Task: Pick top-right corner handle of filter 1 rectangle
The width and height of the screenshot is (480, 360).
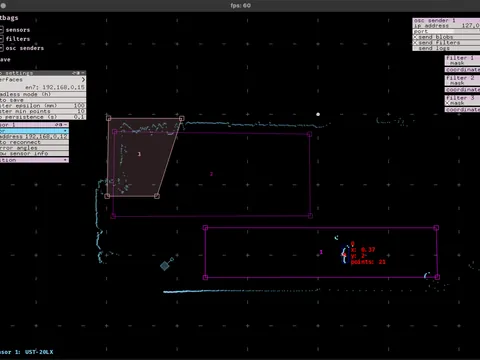Action: pyautogui.click(x=436, y=228)
